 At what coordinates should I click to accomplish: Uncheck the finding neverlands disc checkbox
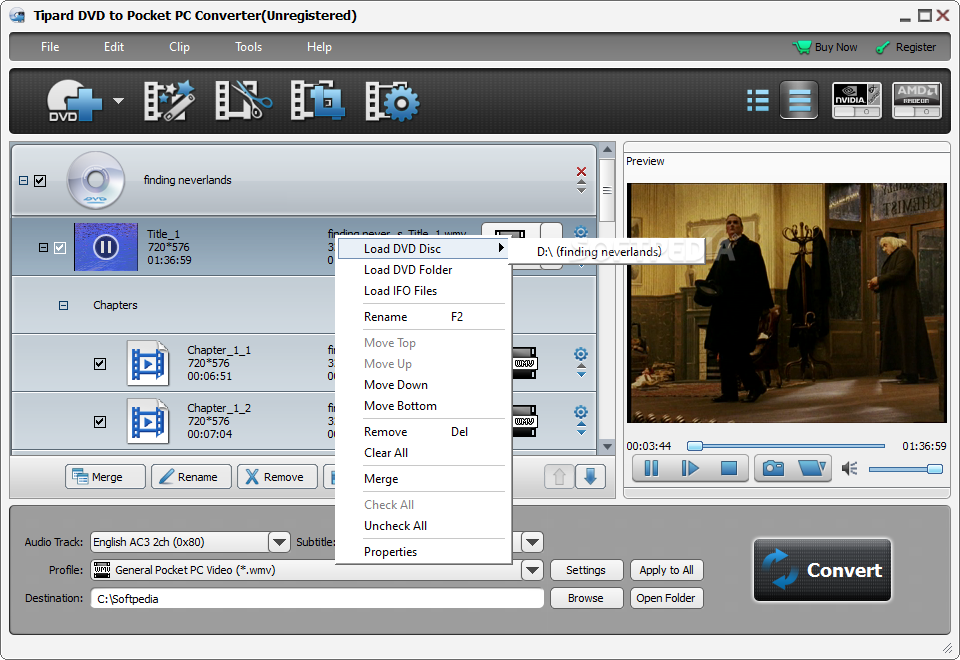40,181
